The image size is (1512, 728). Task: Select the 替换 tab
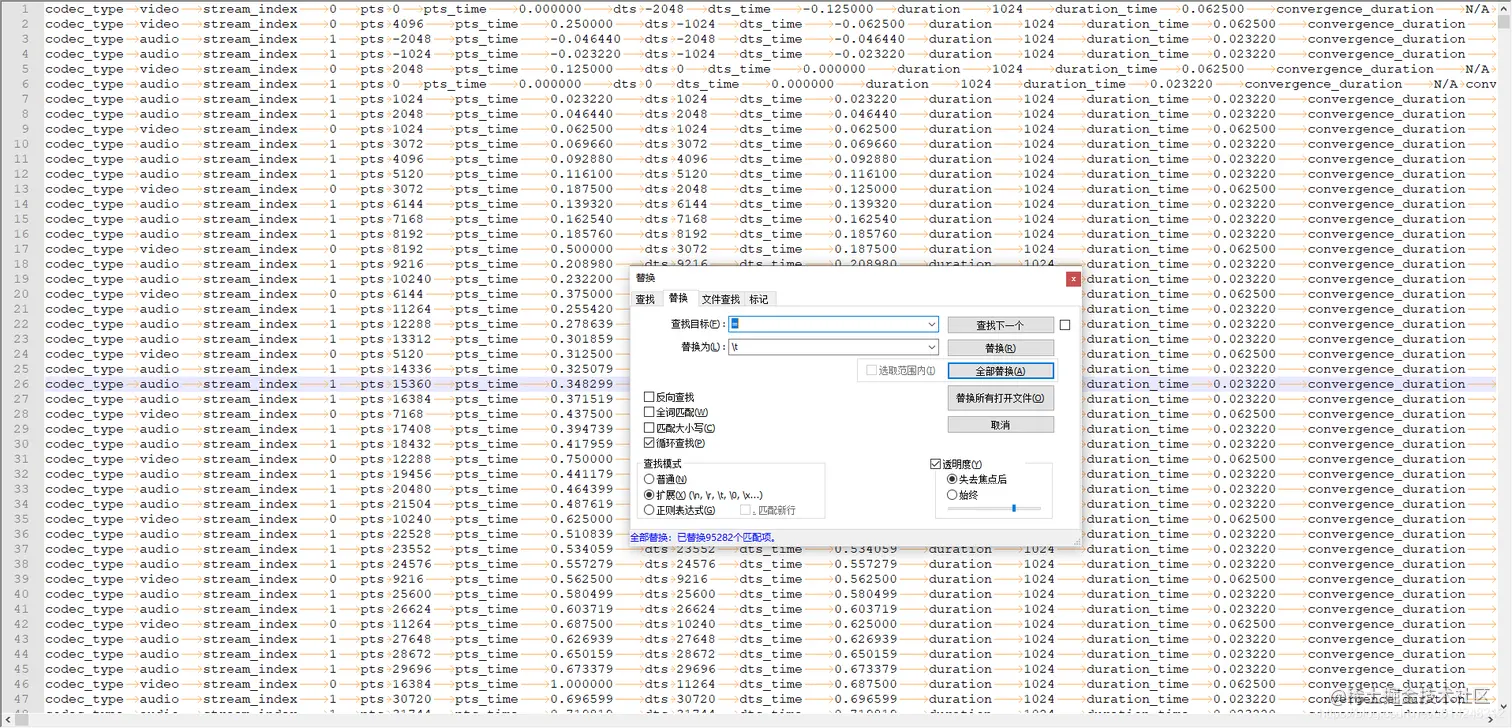coord(678,298)
